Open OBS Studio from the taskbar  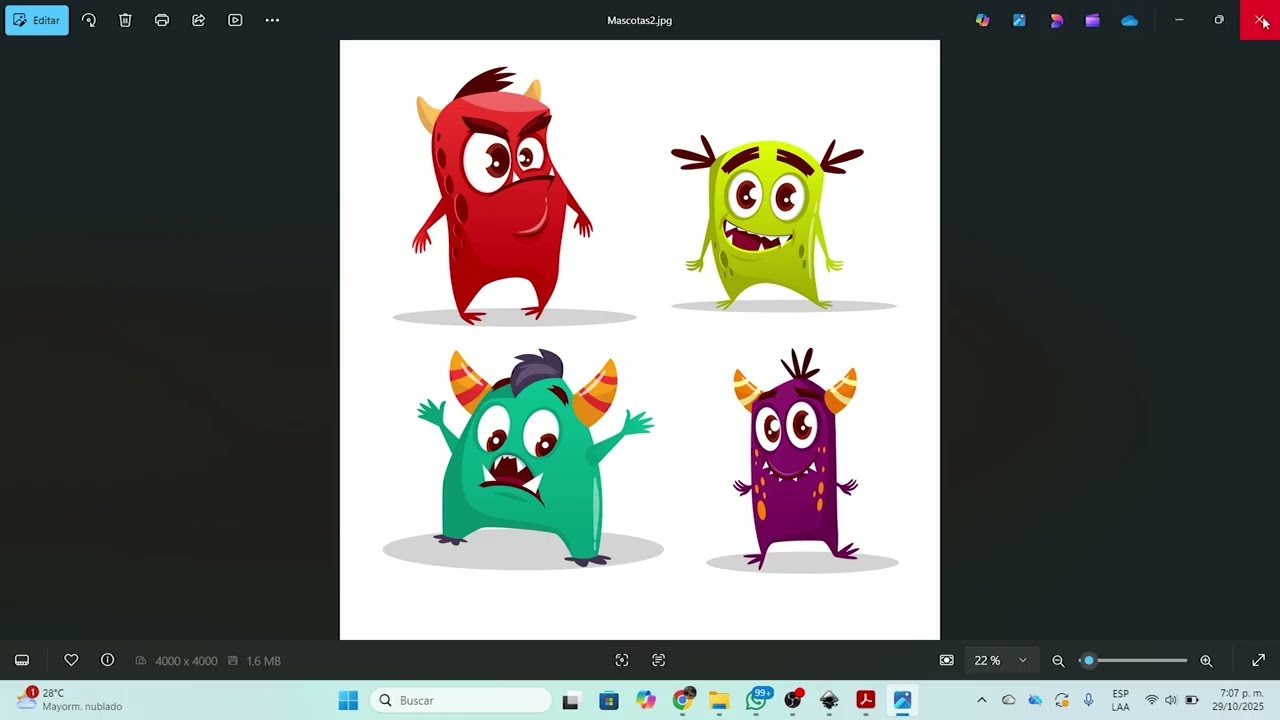click(x=793, y=700)
